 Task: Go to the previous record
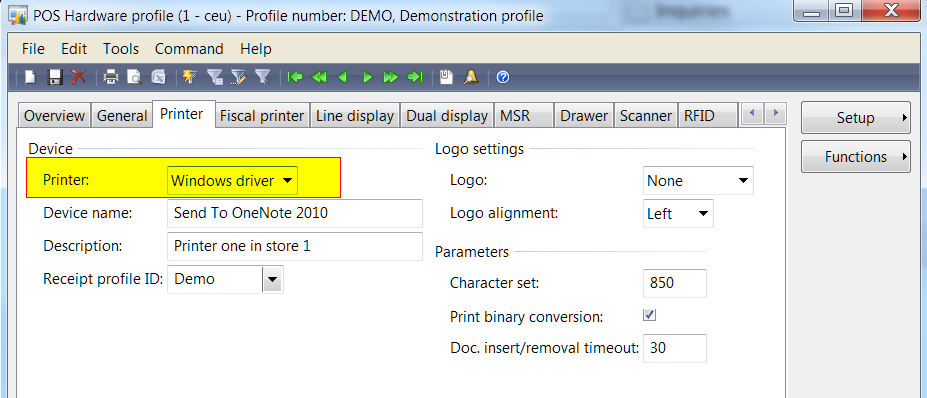(342, 77)
